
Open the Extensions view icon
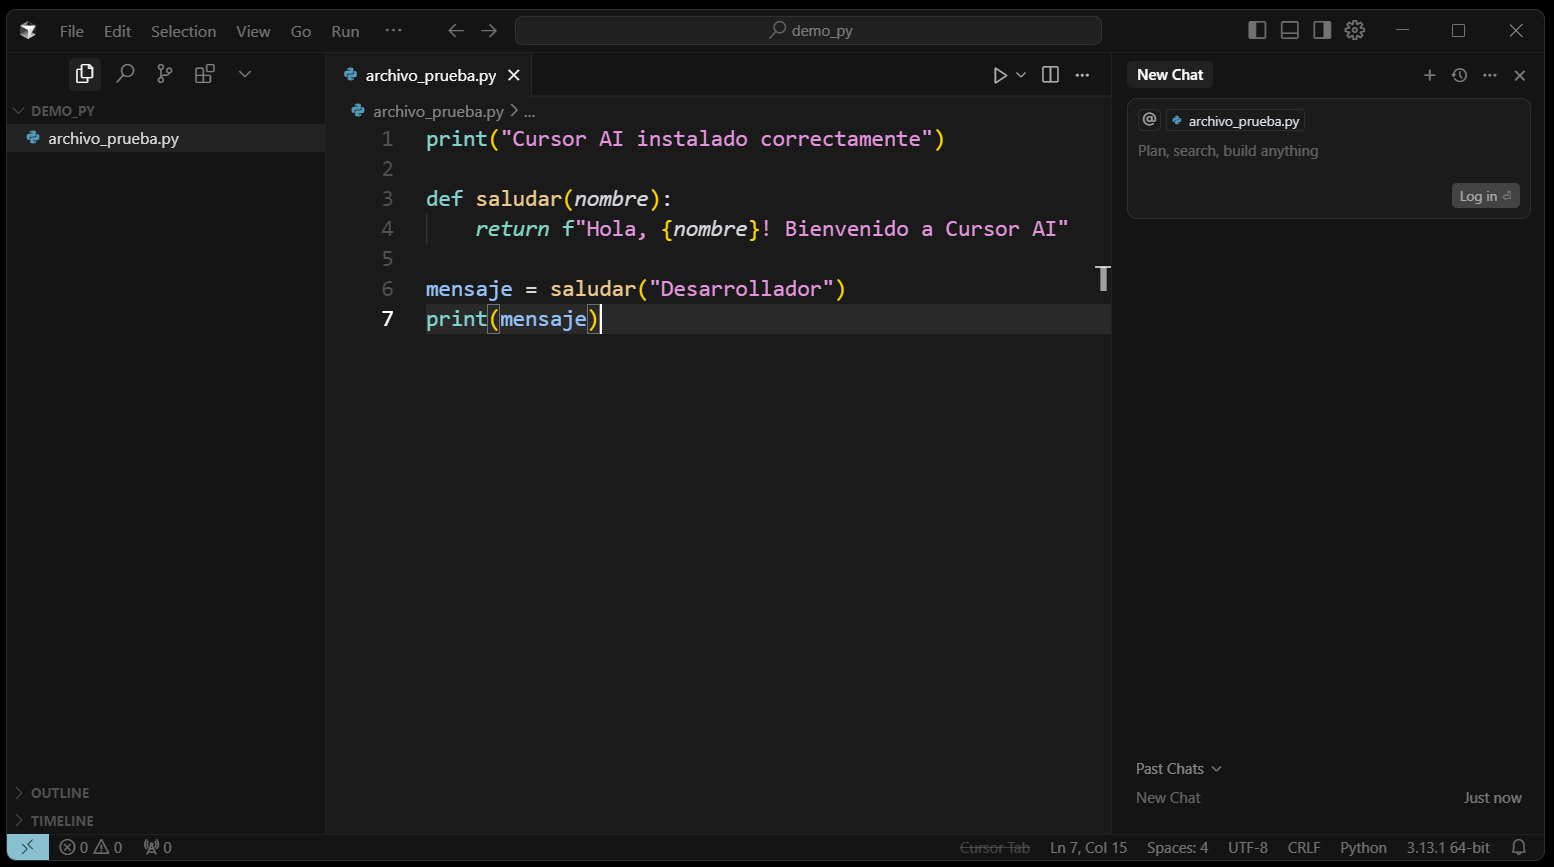coord(205,74)
